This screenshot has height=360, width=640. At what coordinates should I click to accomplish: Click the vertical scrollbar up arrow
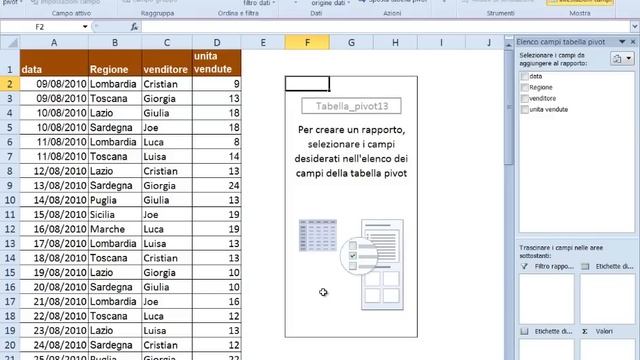509,45
